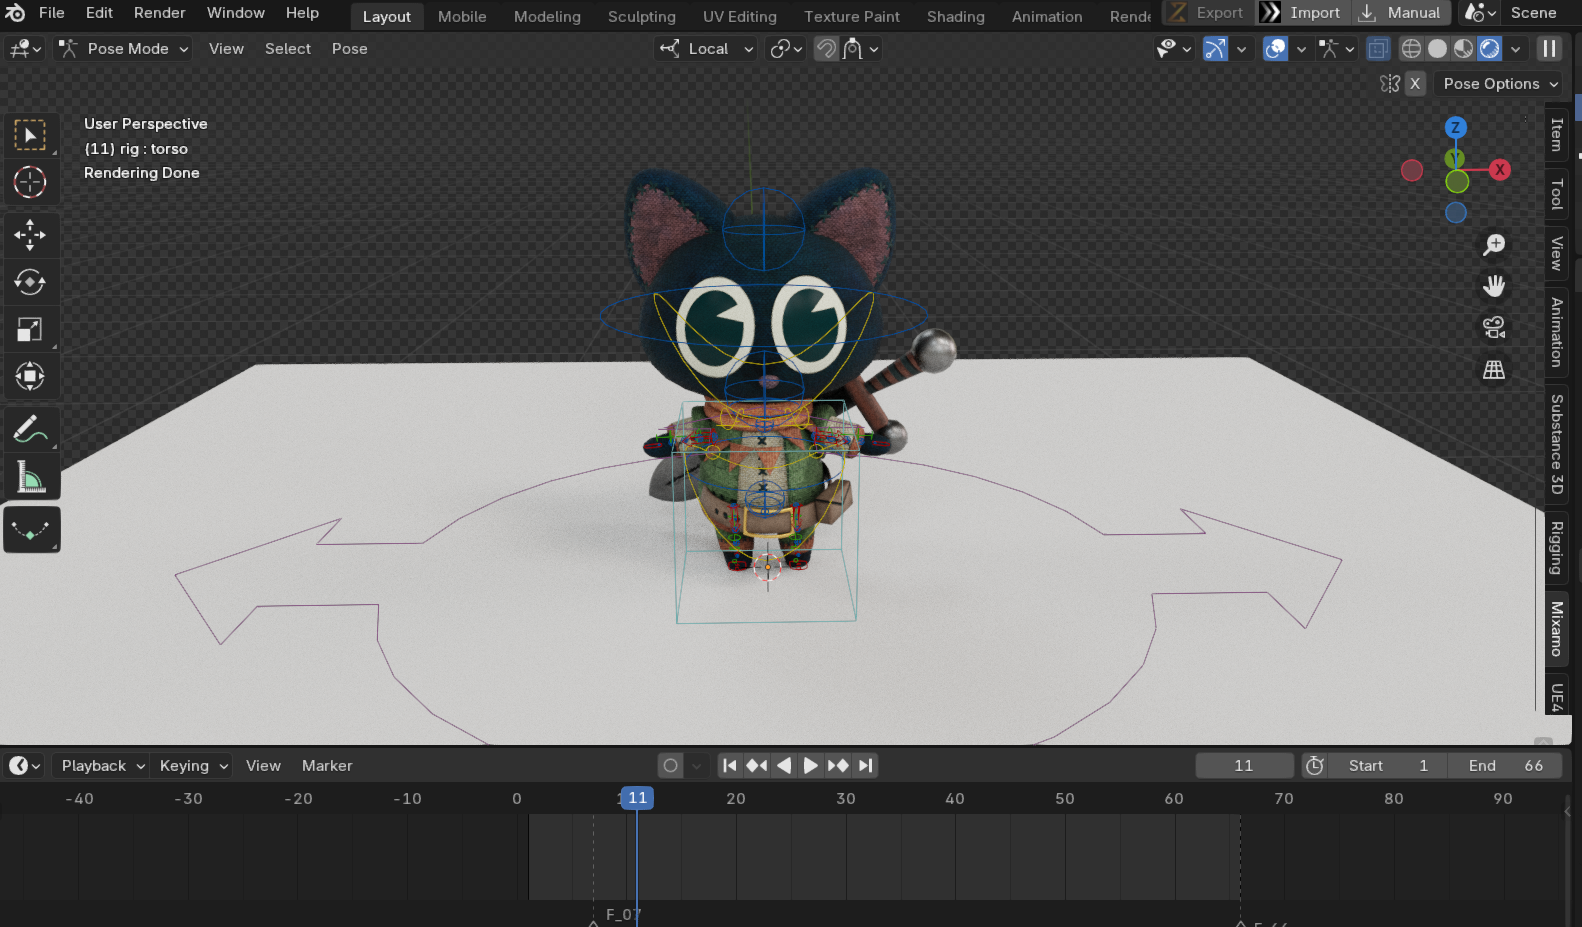Image resolution: width=1582 pixels, height=927 pixels.
Task: Open the timeline editor type dropdown
Action: coord(25,766)
